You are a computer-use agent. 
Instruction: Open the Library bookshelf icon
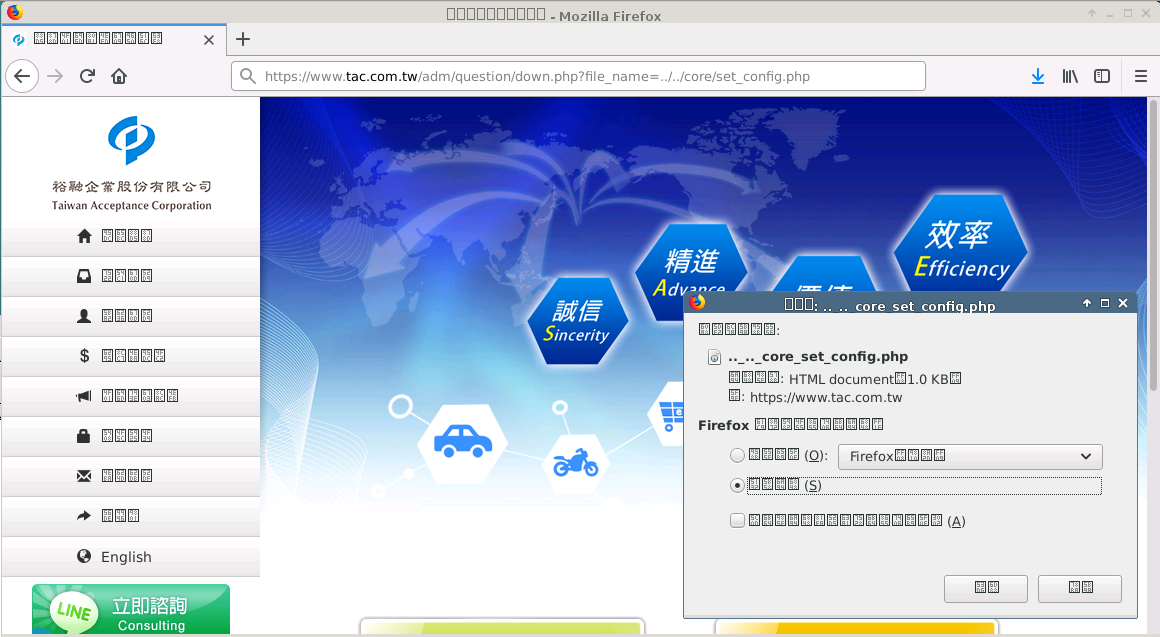[1070, 76]
